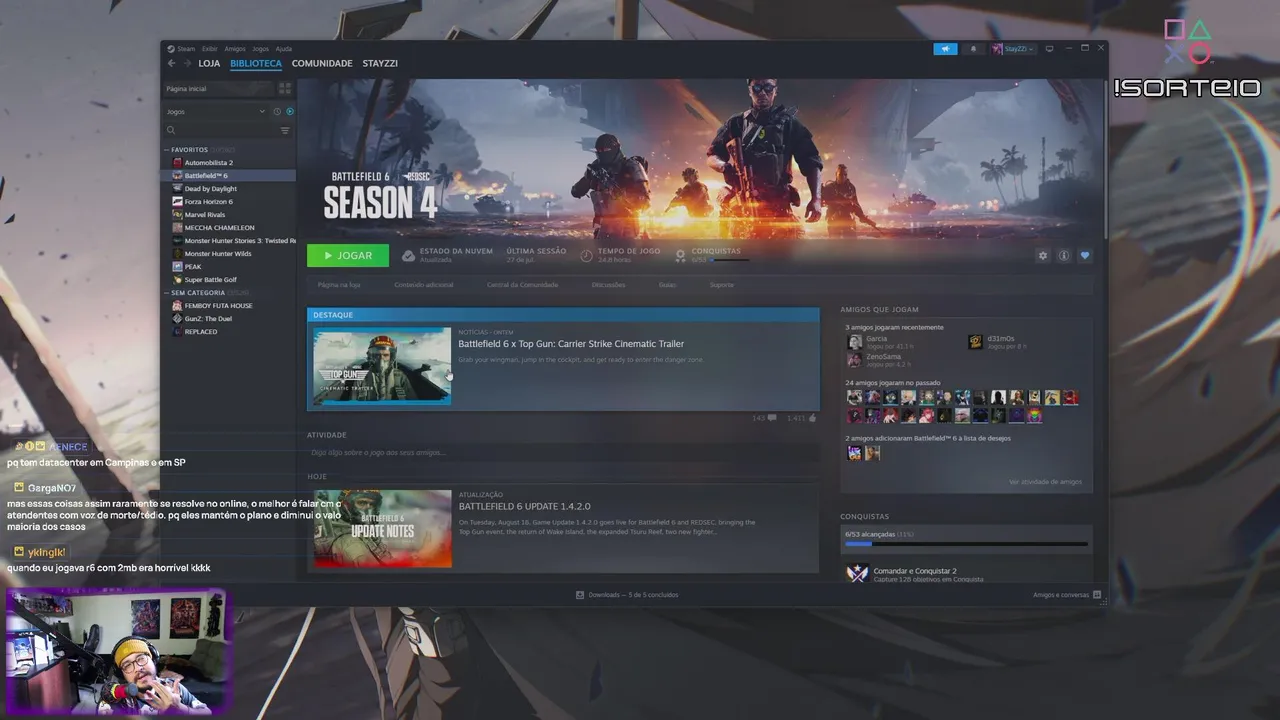1280x720 pixels.
Task: Click the play time clock icon
Action: [x=587, y=255]
